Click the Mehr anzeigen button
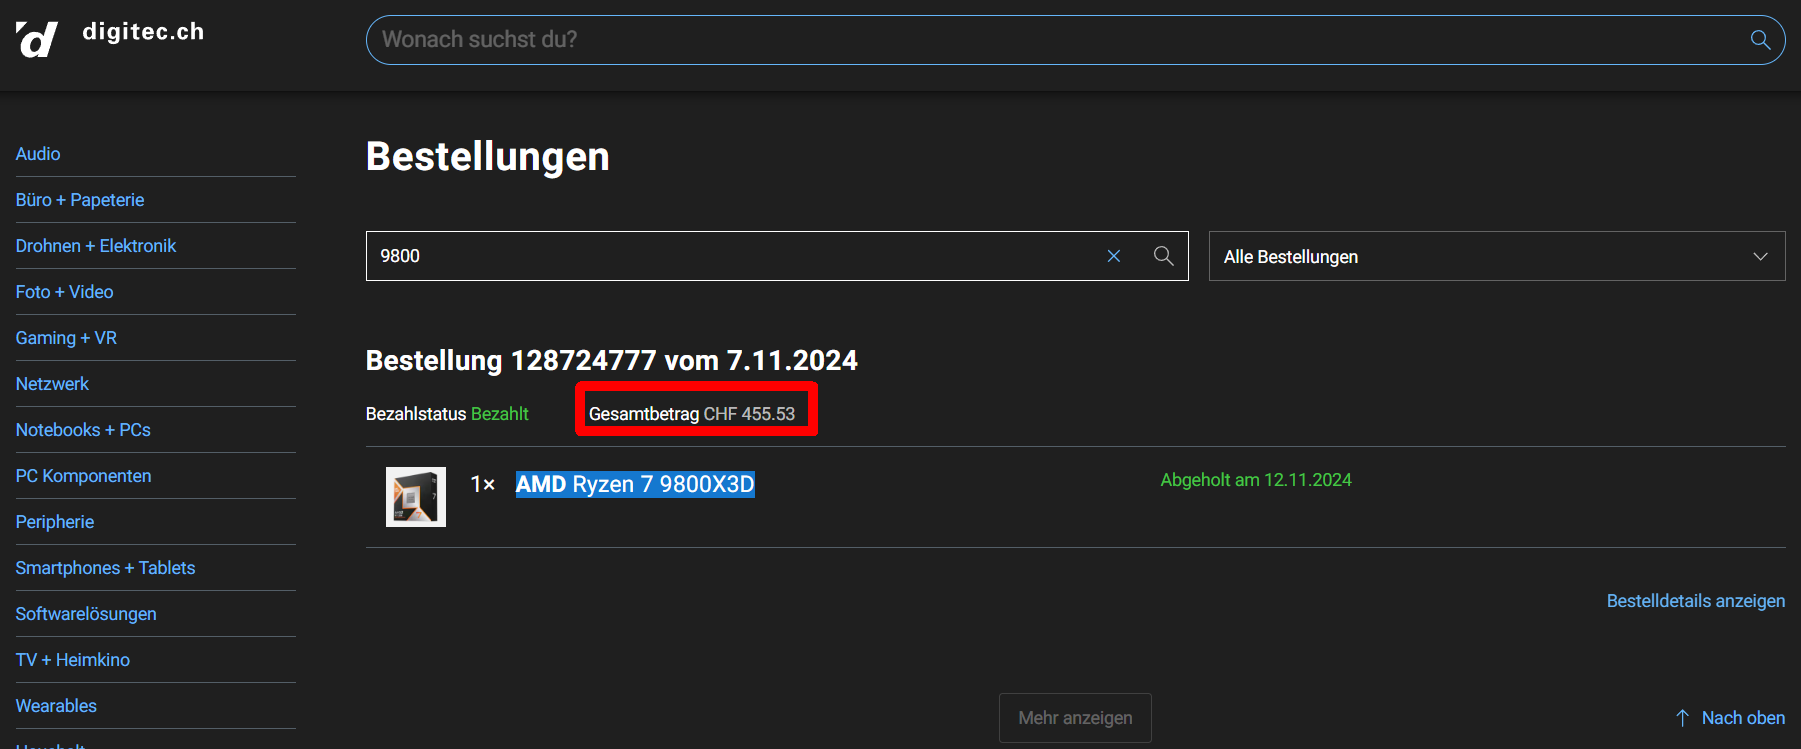This screenshot has height=749, width=1801. click(x=1075, y=718)
